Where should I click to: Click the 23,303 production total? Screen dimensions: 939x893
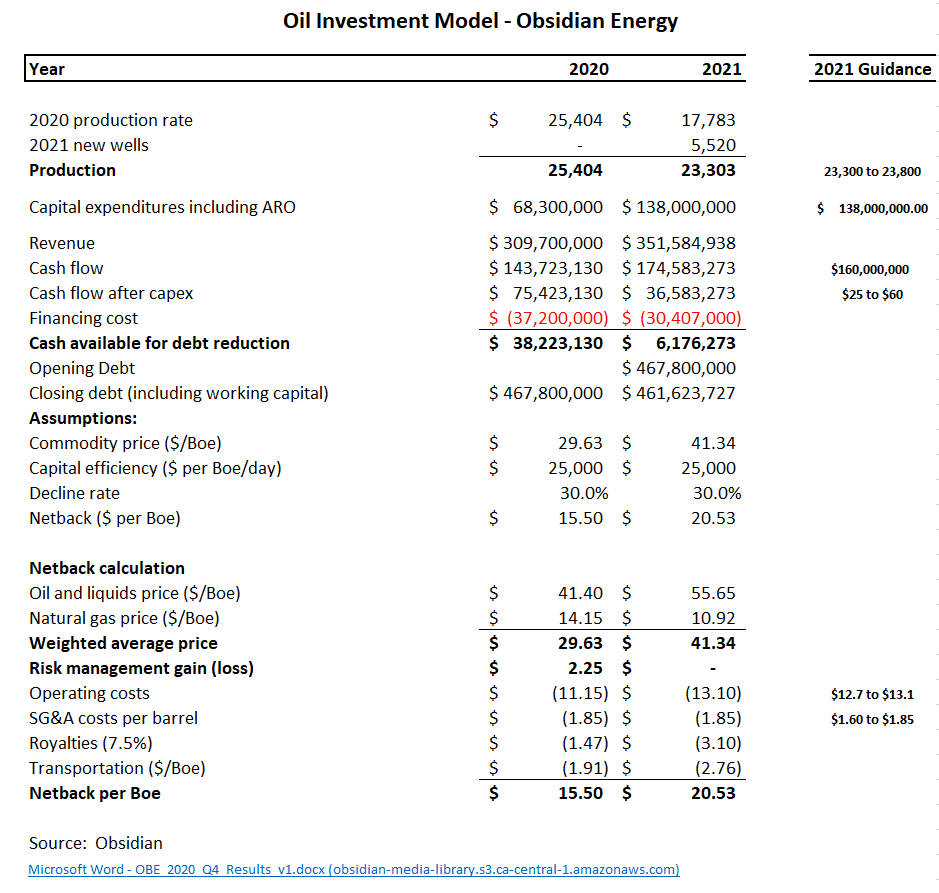pyautogui.click(x=708, y=171)
